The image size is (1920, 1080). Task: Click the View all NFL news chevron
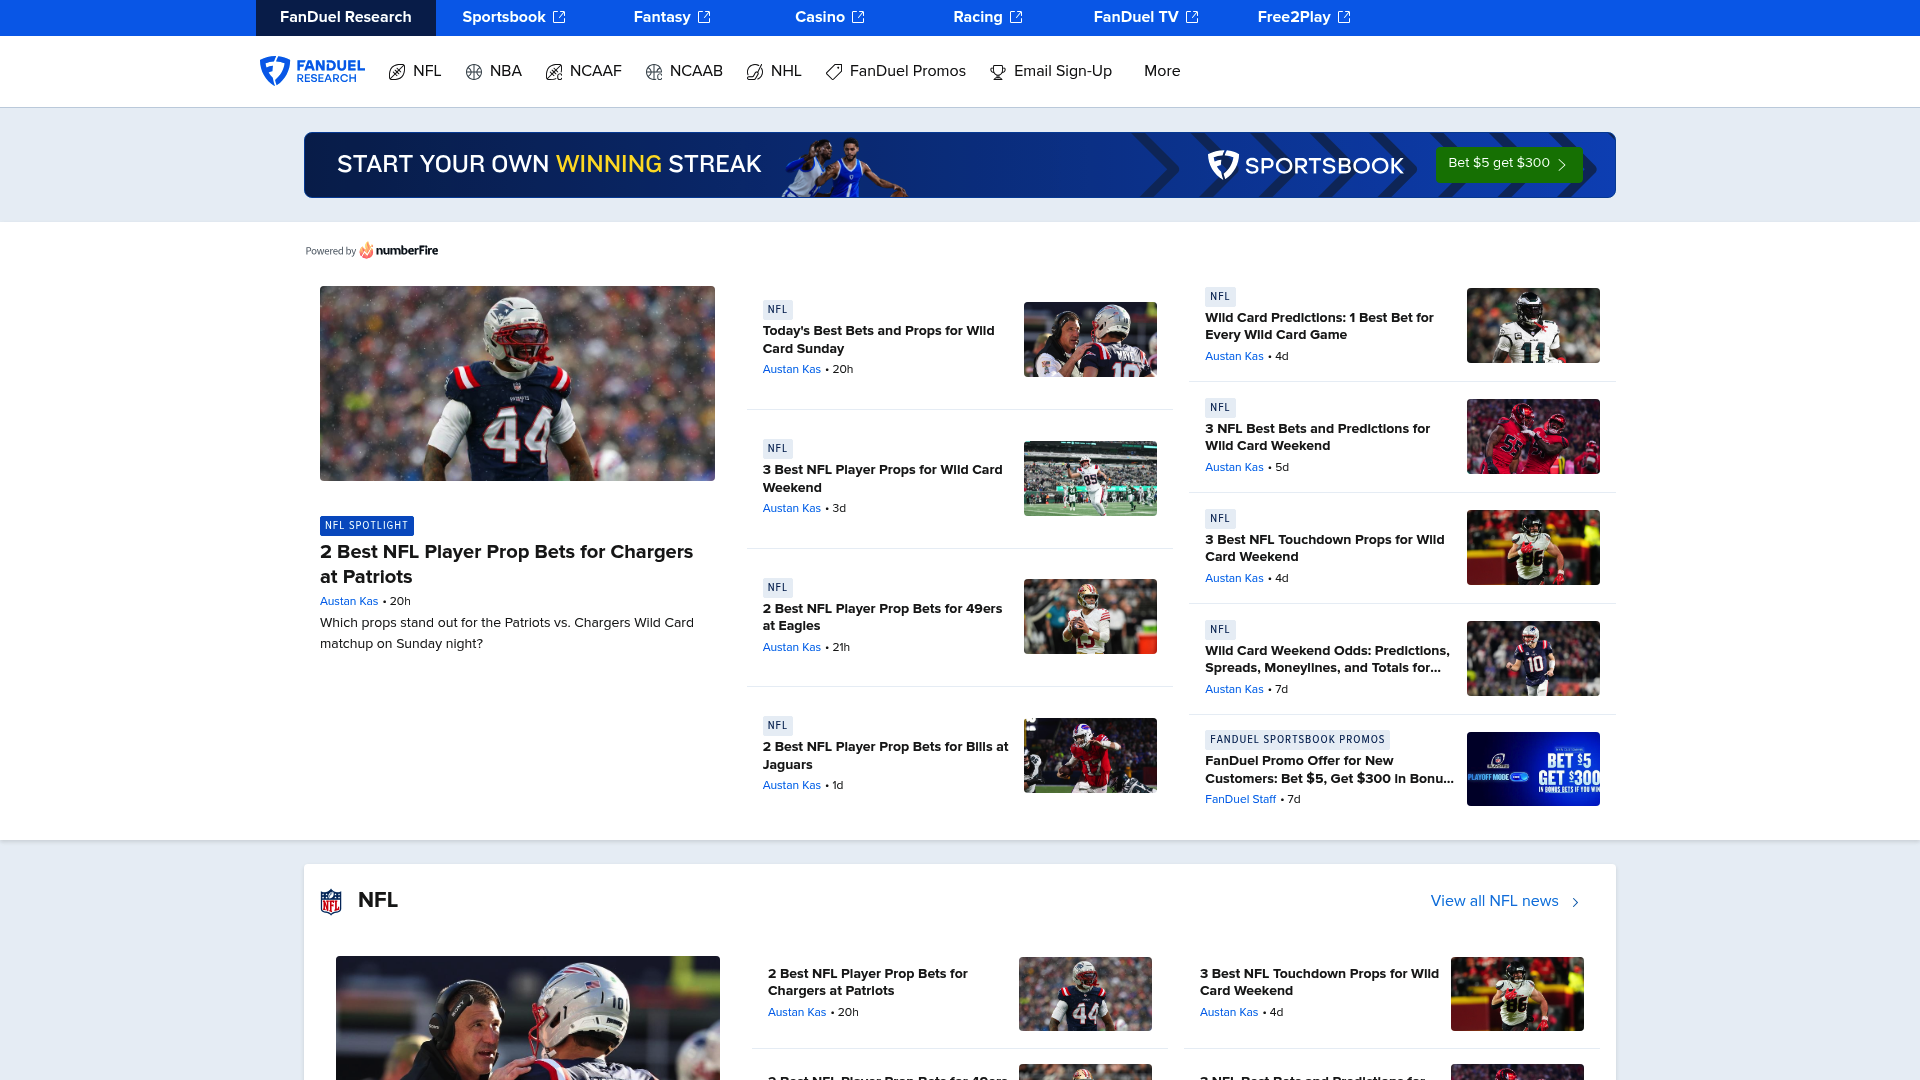pyautogui.click(x=1575, y=902)
